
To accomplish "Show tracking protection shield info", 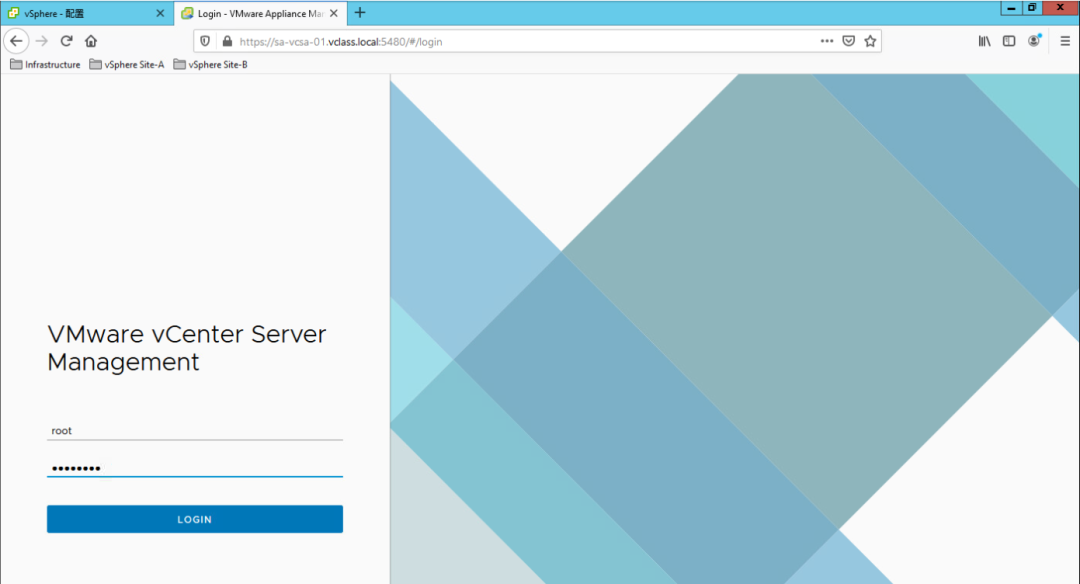I will [205, 41].
